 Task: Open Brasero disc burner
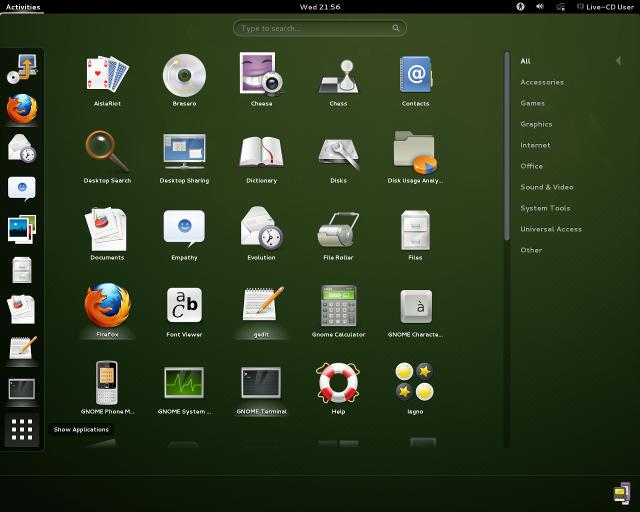184,80
